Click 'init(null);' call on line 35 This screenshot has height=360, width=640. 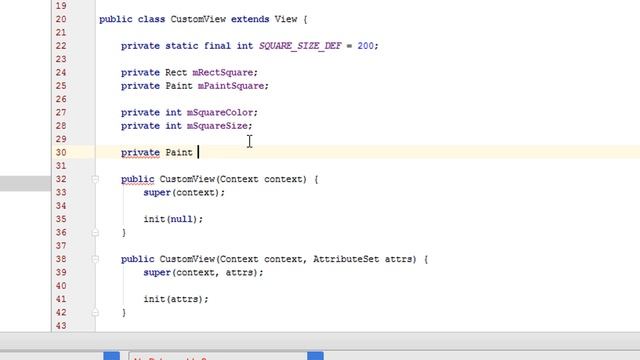pyautogui.click(x=173, y=219)
